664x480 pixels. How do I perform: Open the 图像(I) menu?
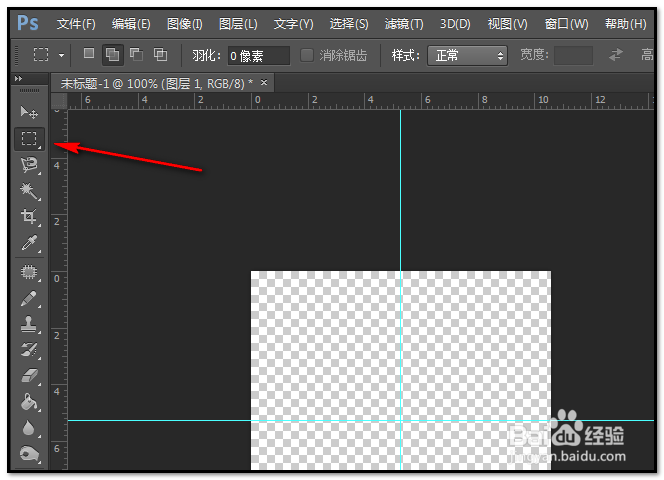click(185, 24)
